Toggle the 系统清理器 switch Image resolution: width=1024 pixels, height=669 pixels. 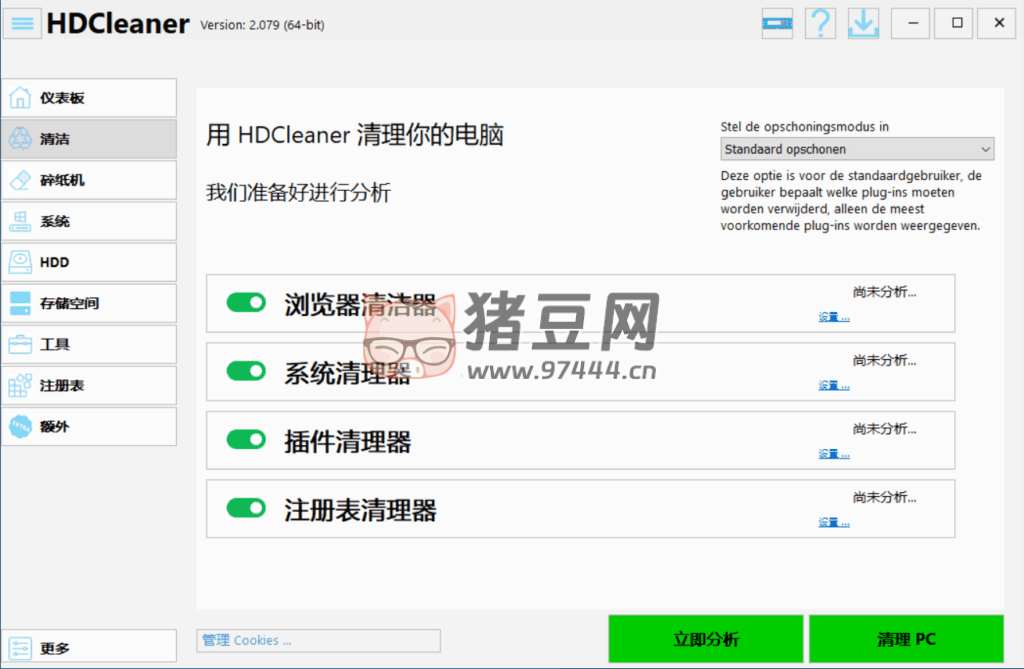click(x=246, y=371)
